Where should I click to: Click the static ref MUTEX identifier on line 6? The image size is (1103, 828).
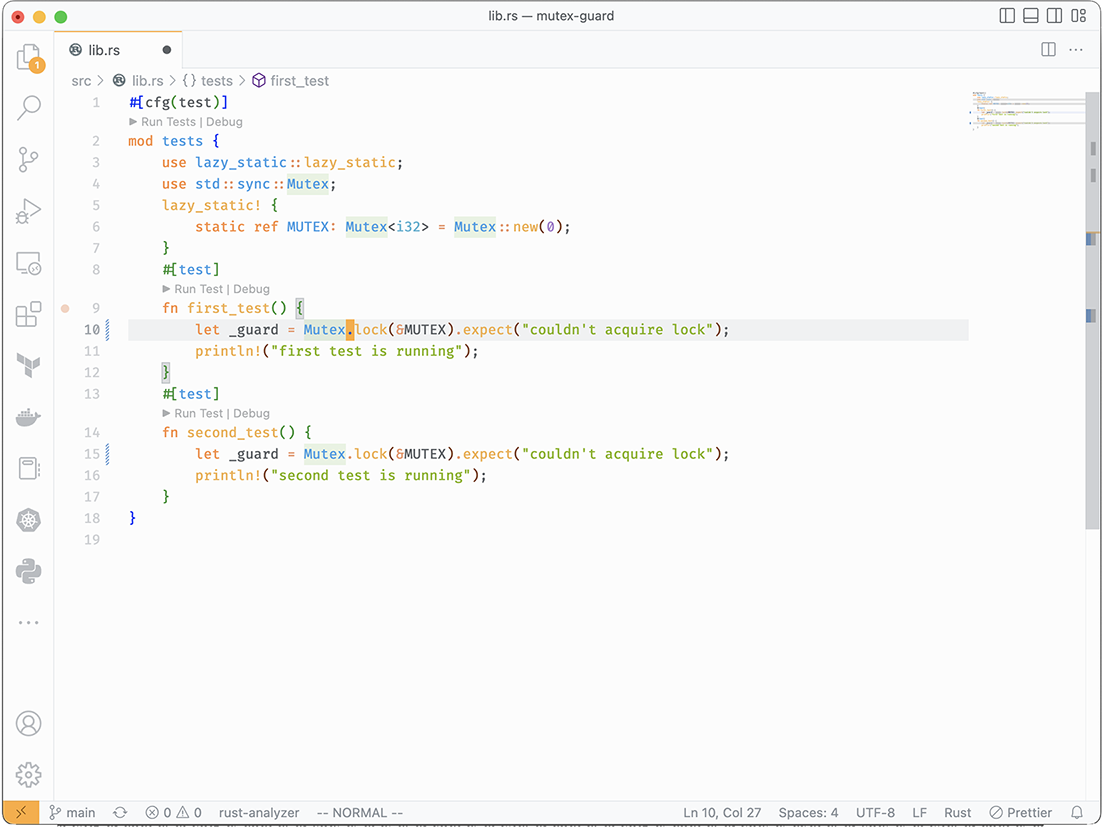307,227
